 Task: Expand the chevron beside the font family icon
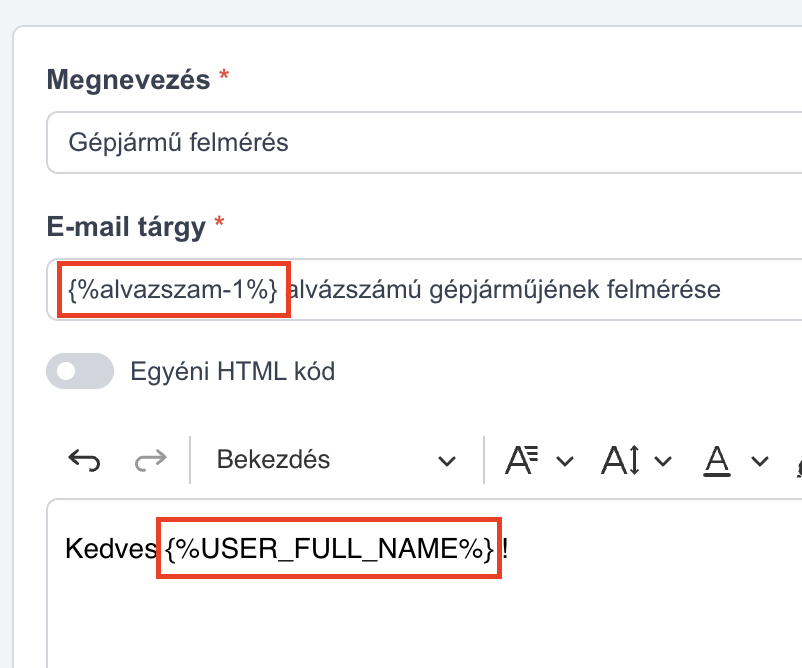565,461
